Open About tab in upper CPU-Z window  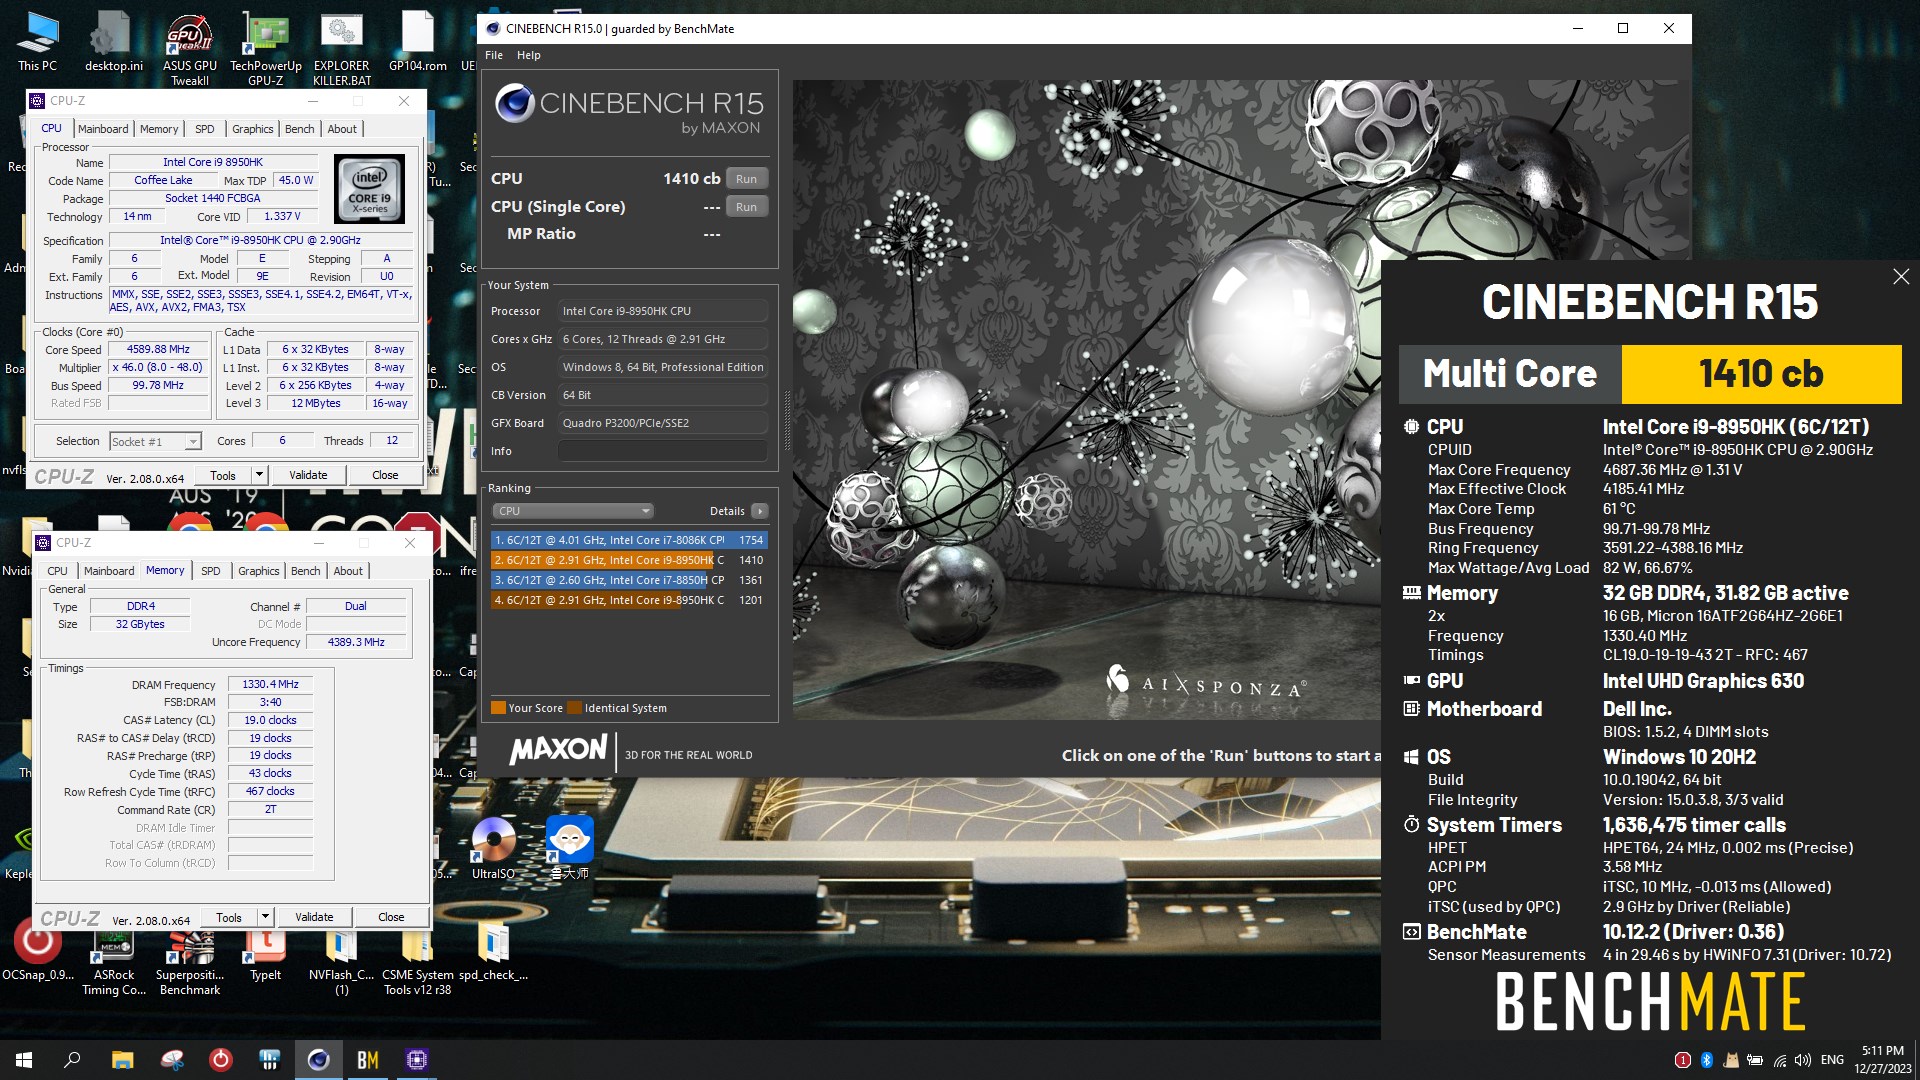(x=342, y=129)
